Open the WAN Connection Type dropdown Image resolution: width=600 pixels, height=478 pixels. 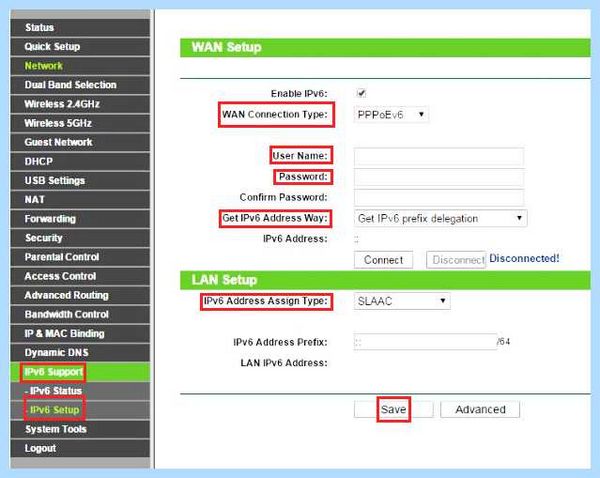click(x=391, y=114)
